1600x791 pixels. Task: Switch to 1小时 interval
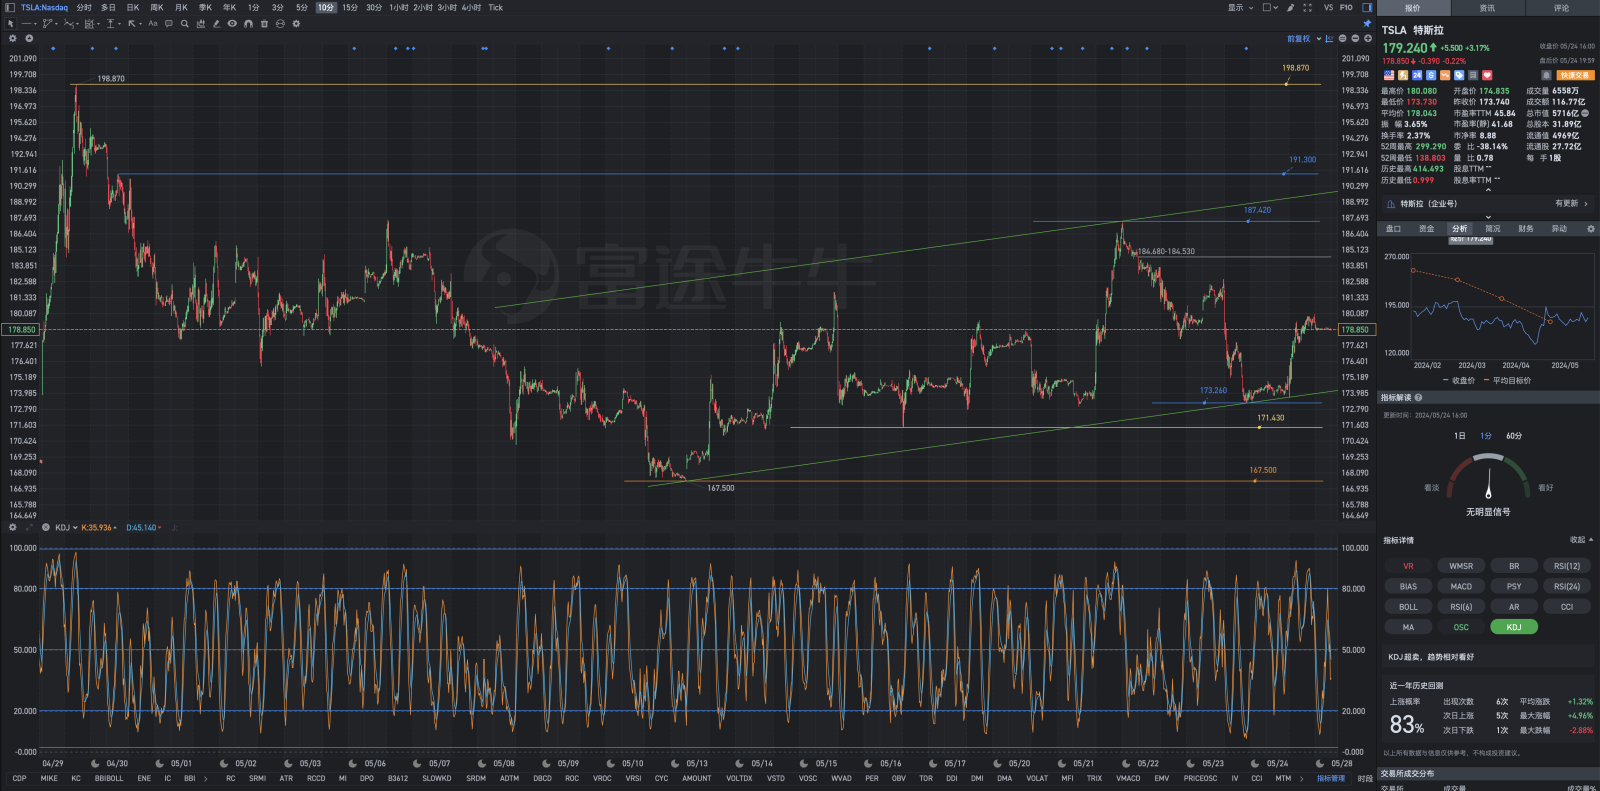click(398, 7)
